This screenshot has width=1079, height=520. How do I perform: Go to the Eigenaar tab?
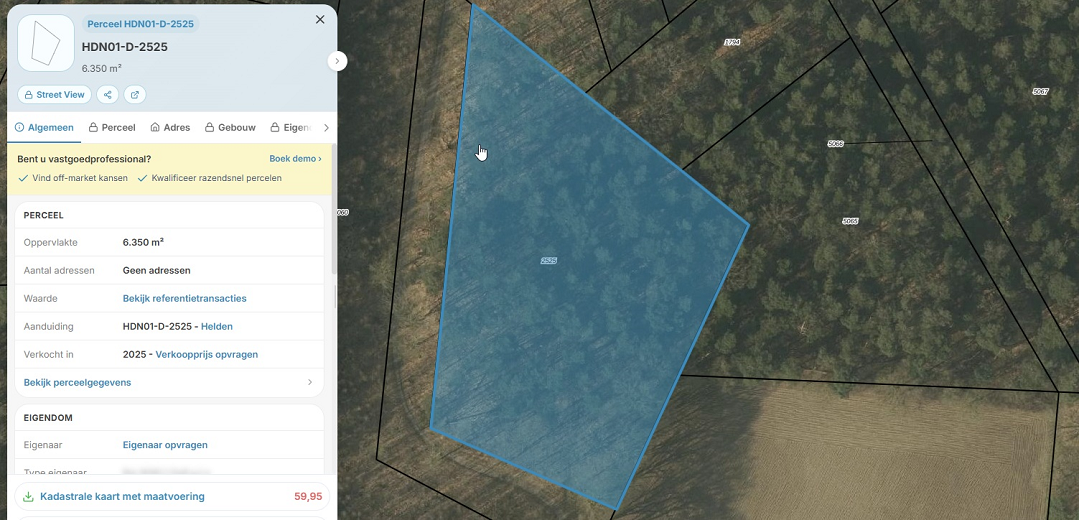[x=290, y=128]
